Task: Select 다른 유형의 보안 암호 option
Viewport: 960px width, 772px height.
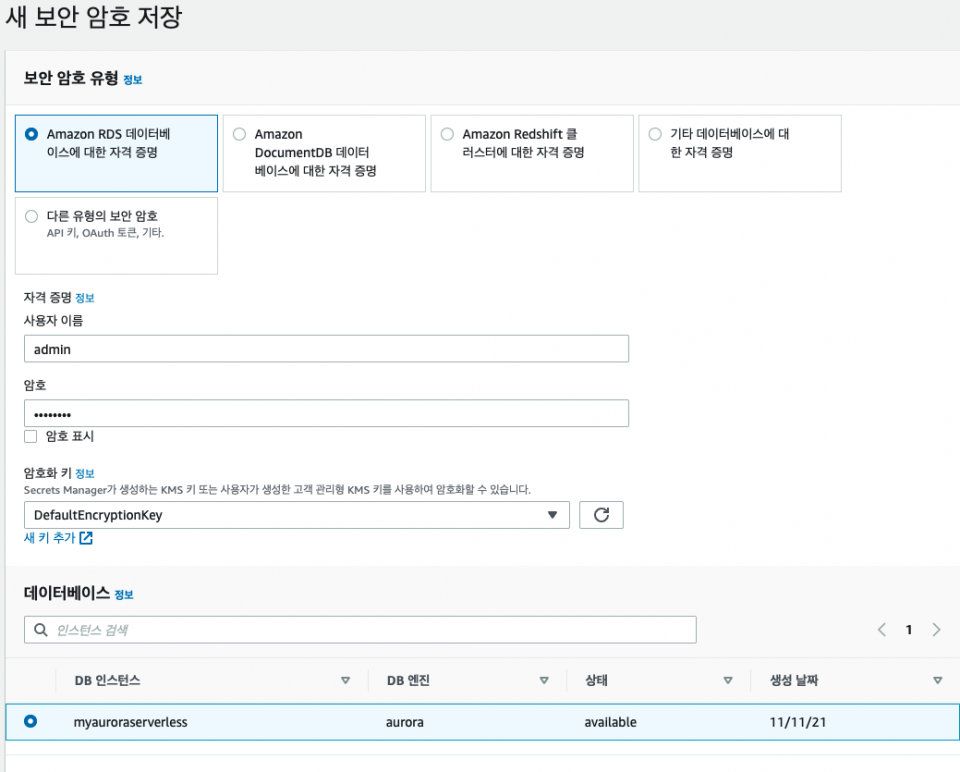Action: (32, 216)
